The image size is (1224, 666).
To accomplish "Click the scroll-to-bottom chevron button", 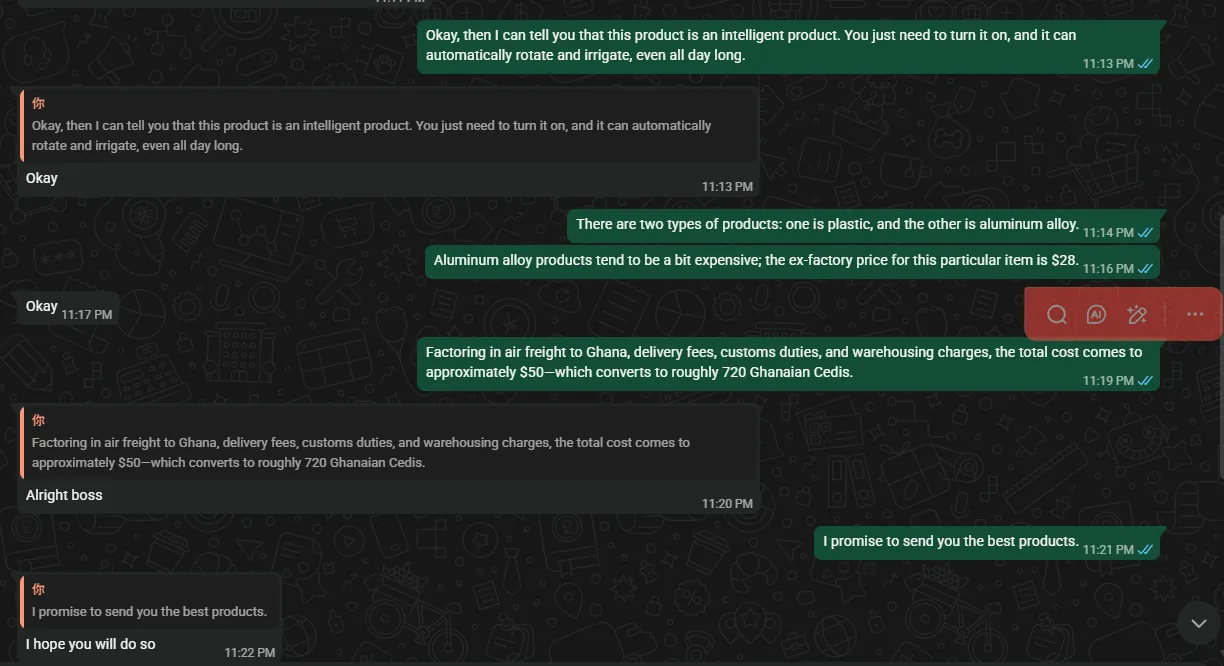I will [x=1198, y=624].
